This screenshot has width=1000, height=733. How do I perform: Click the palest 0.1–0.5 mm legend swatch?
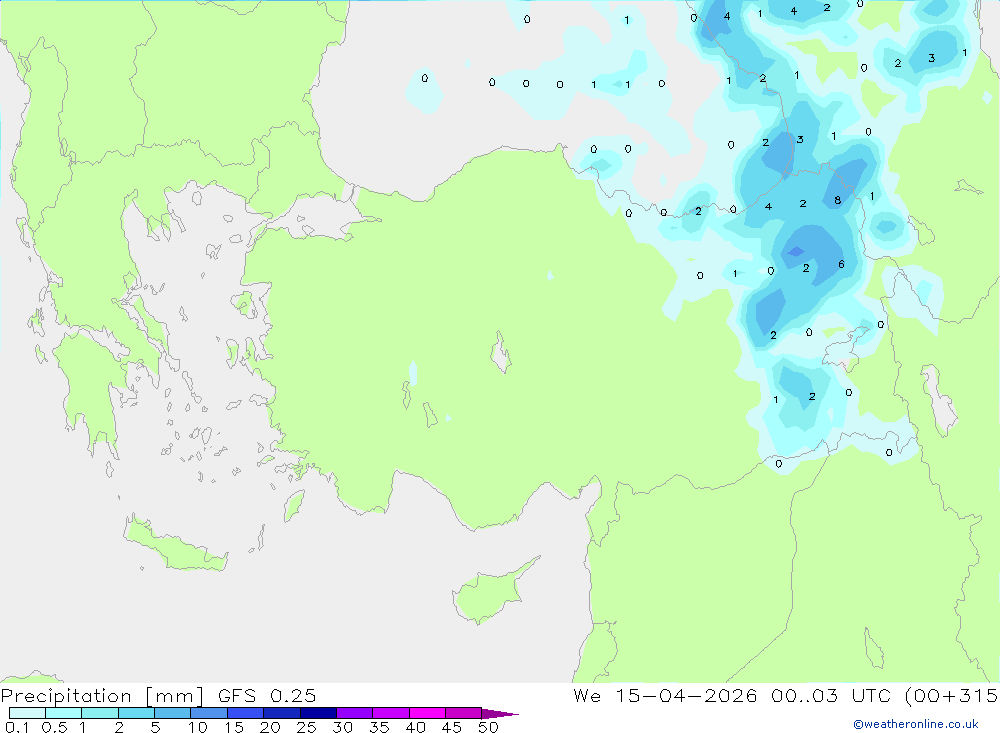point(27,713)
